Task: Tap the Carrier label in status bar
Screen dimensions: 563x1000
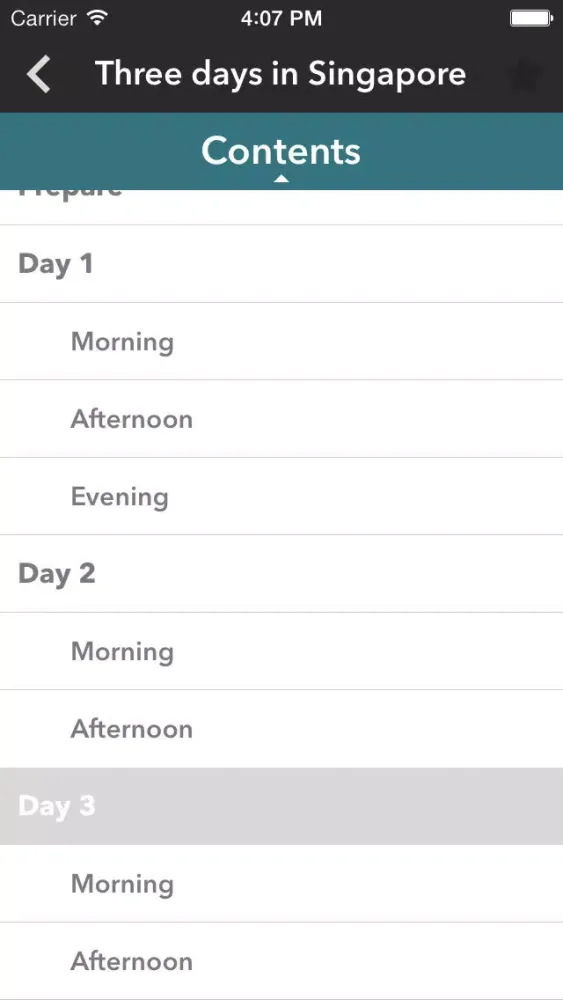Action: [45, 18]
